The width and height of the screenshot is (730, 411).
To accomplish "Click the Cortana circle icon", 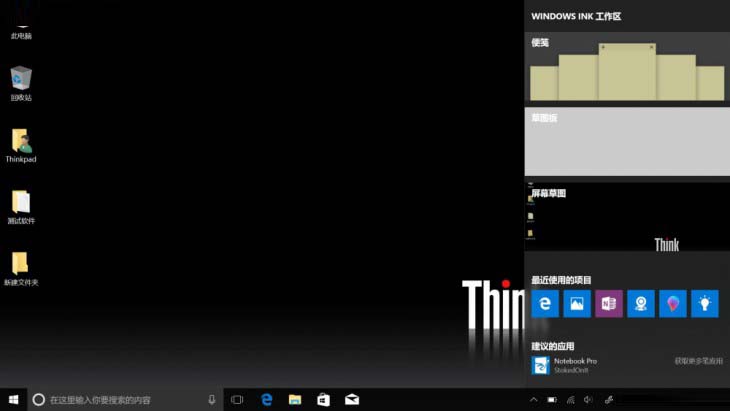I will coord(39,399).
